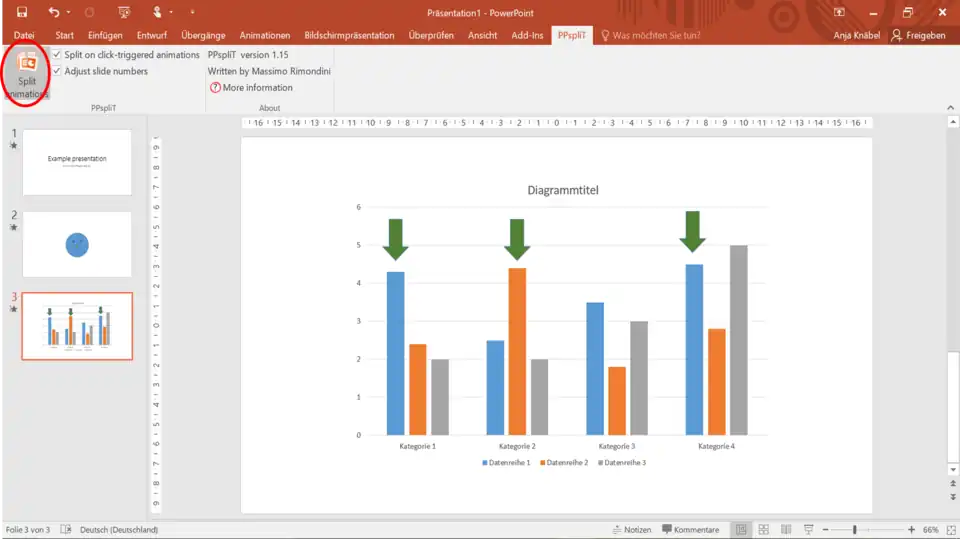Toggle Split on click-triggered animations checkbox

point(57,55)
